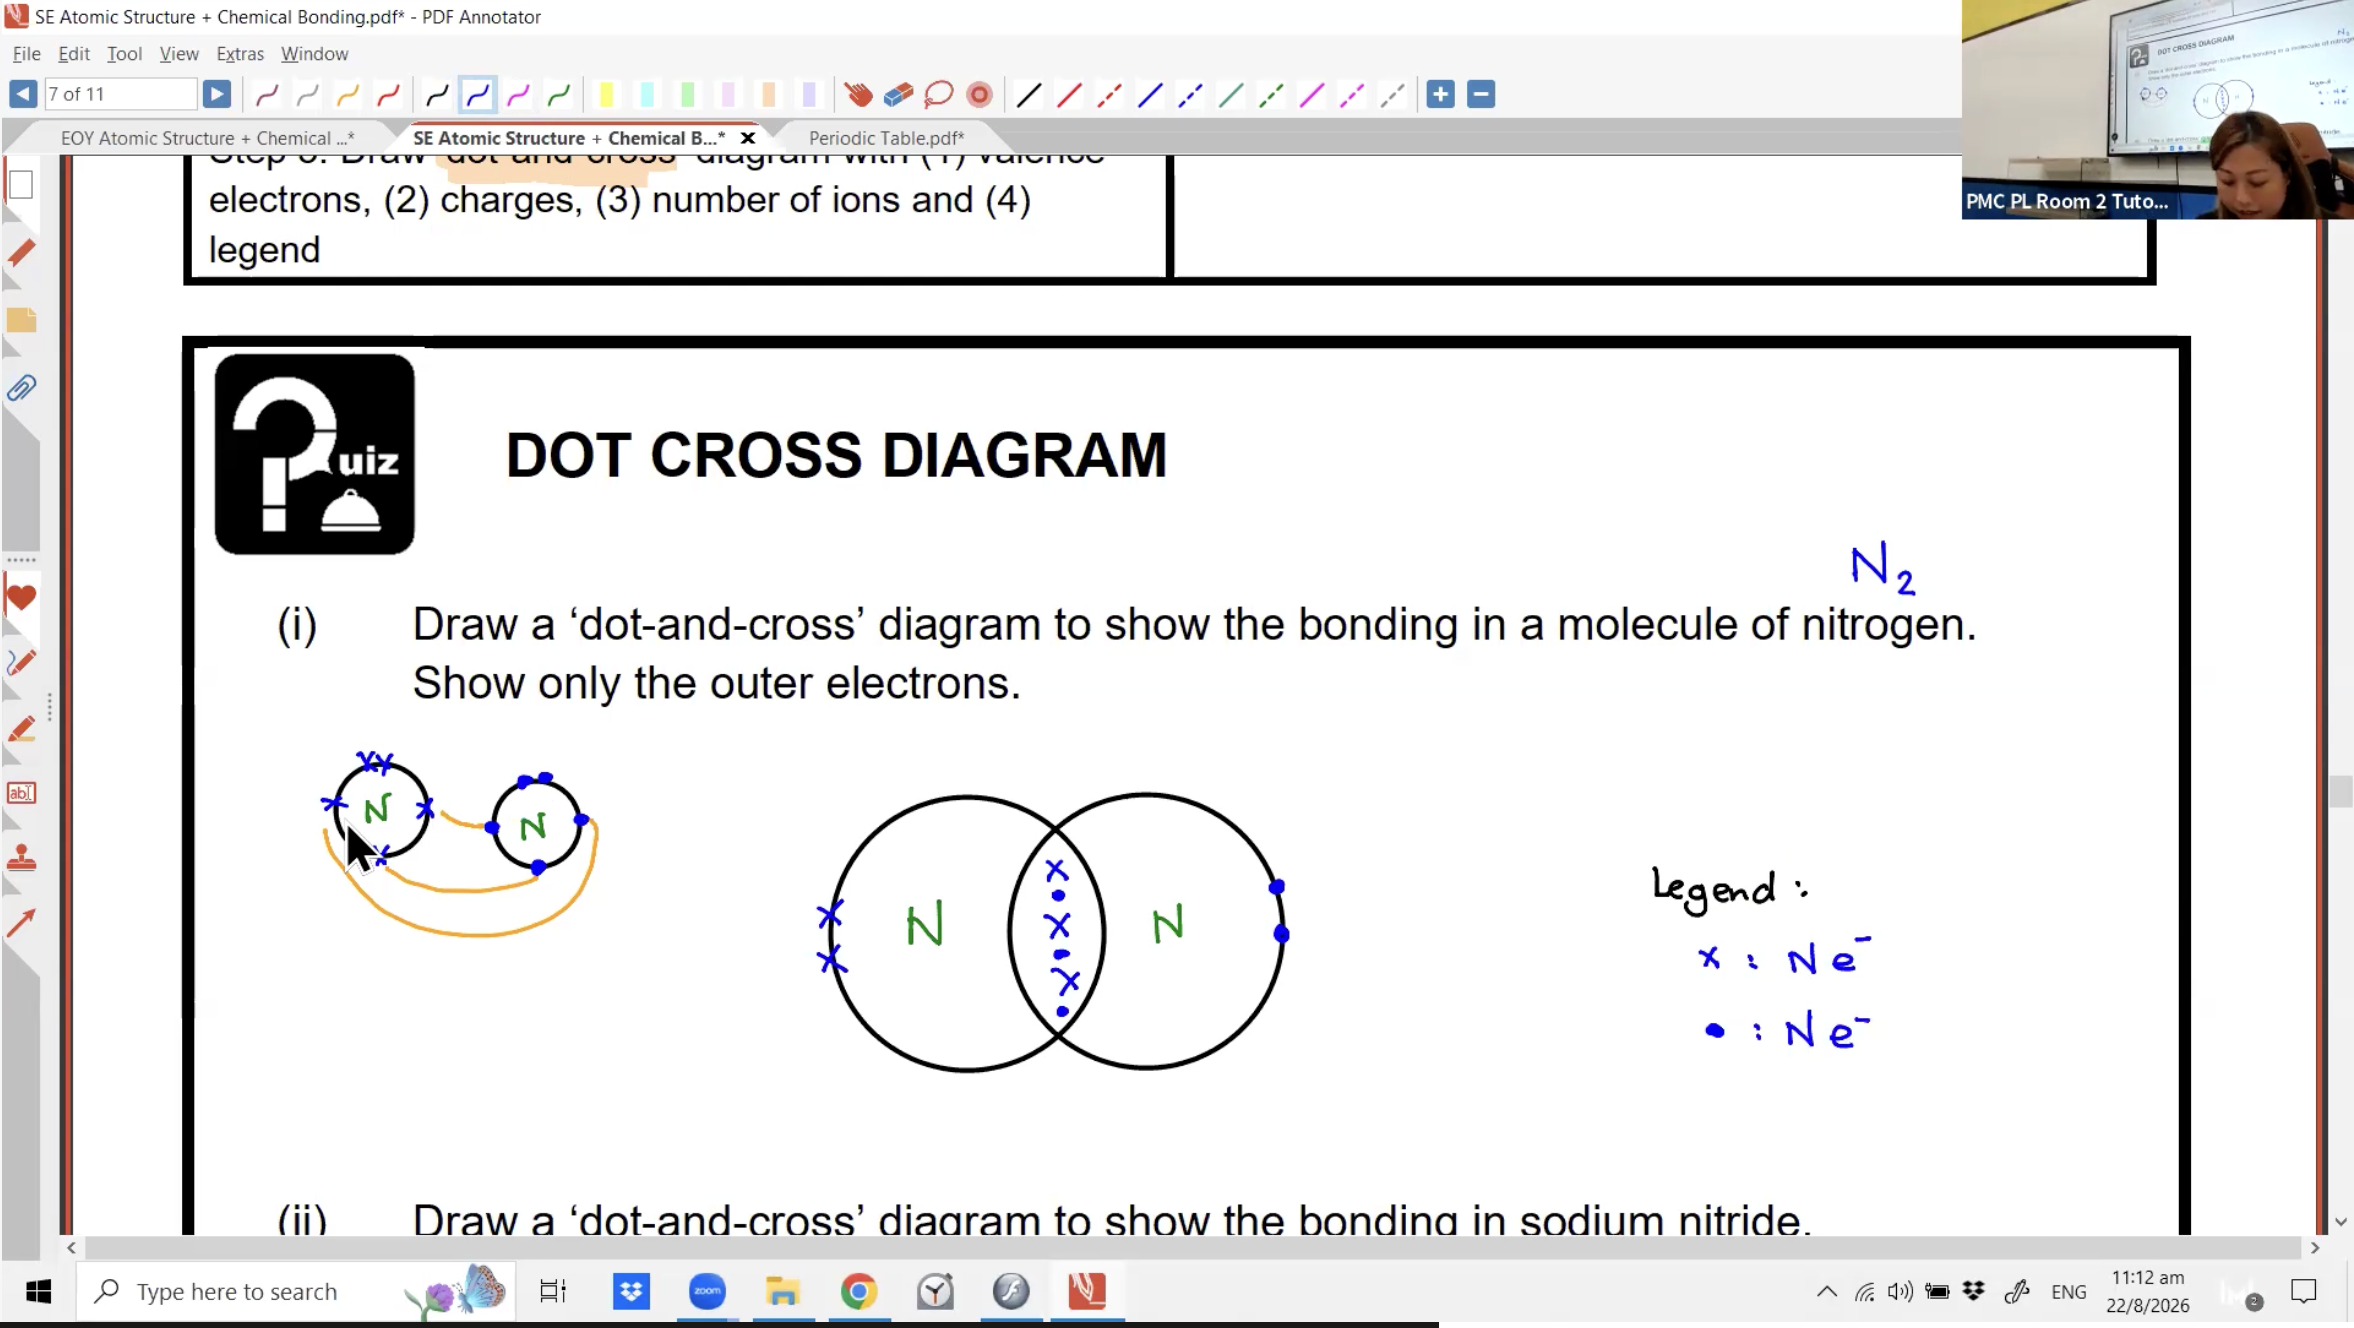Click the Windows Start button
The width and height of the screenshot is (2354, 1328).
coord(38,1291)
